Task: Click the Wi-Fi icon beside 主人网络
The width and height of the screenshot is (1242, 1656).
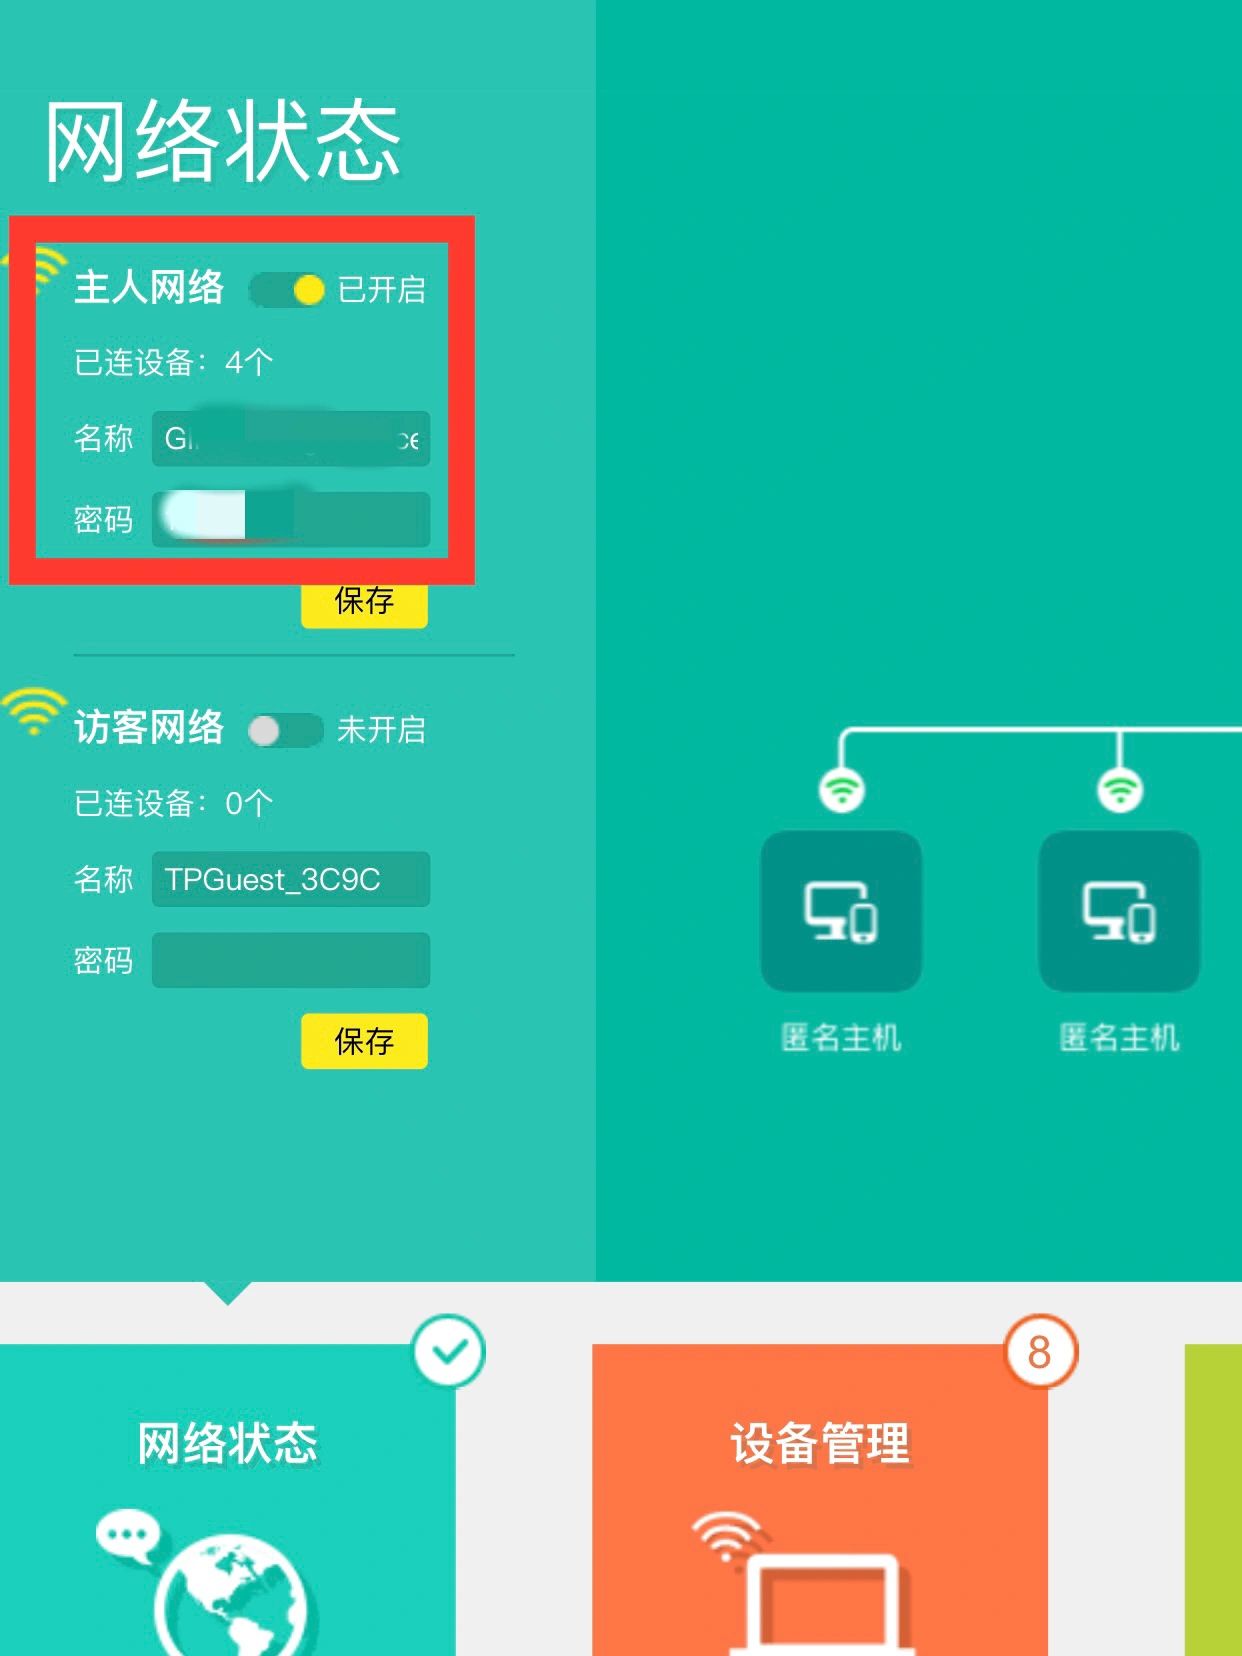Action: click(x=38, y=270)
